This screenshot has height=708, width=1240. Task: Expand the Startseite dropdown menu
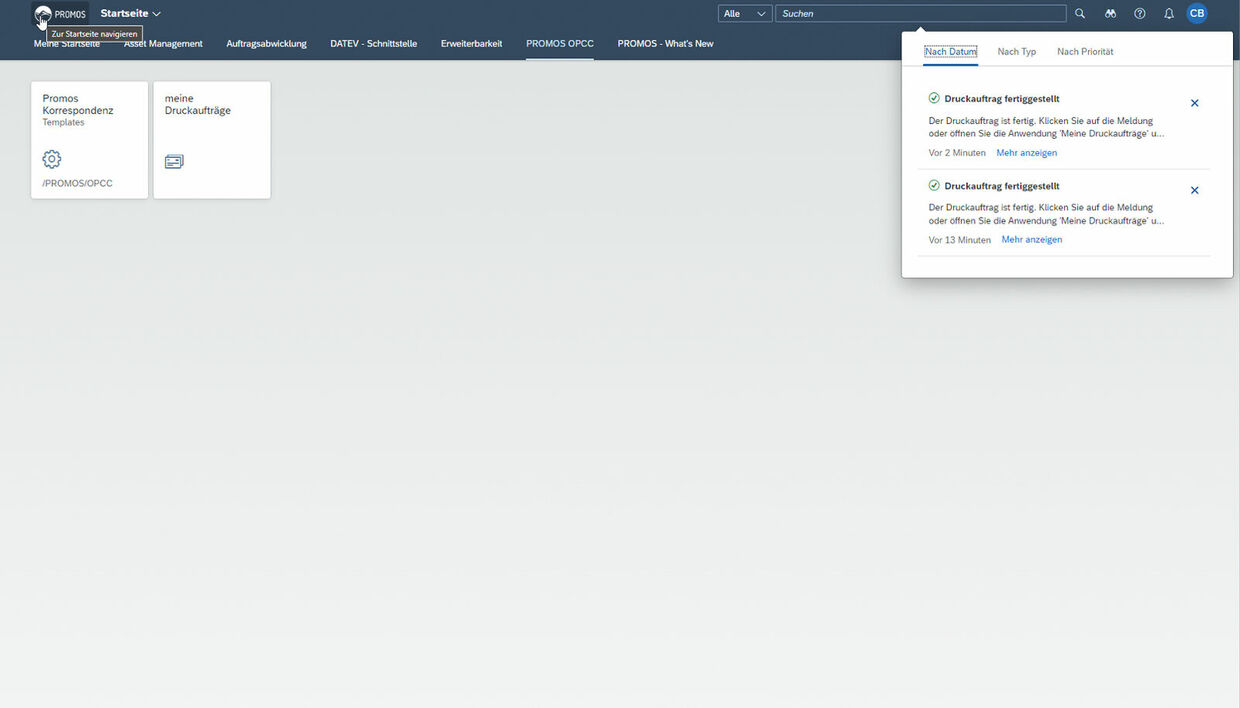coord(131,14)
